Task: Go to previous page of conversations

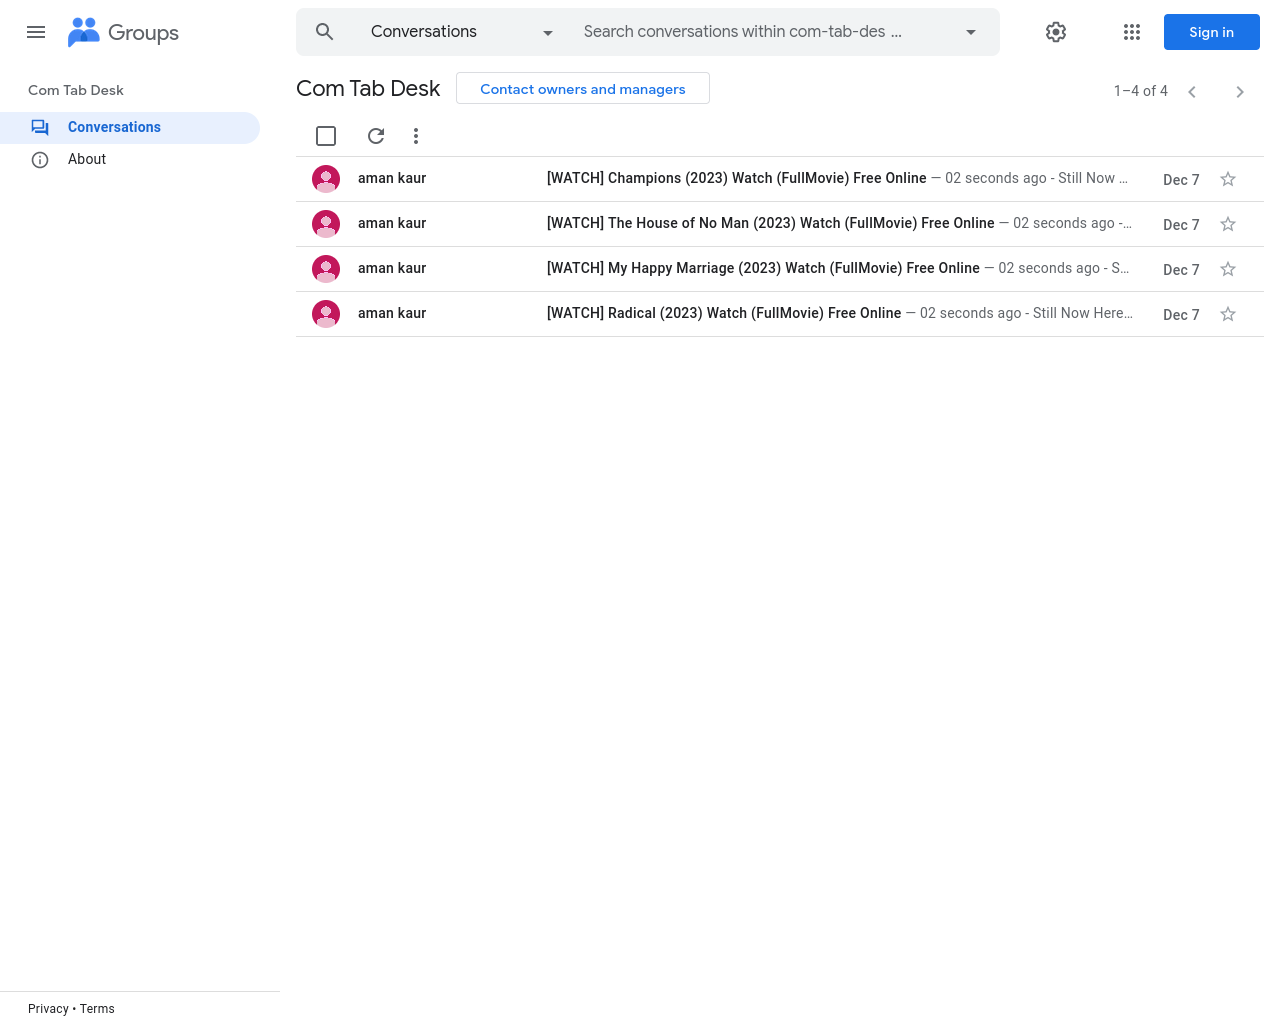Action: coord(1192,92)
